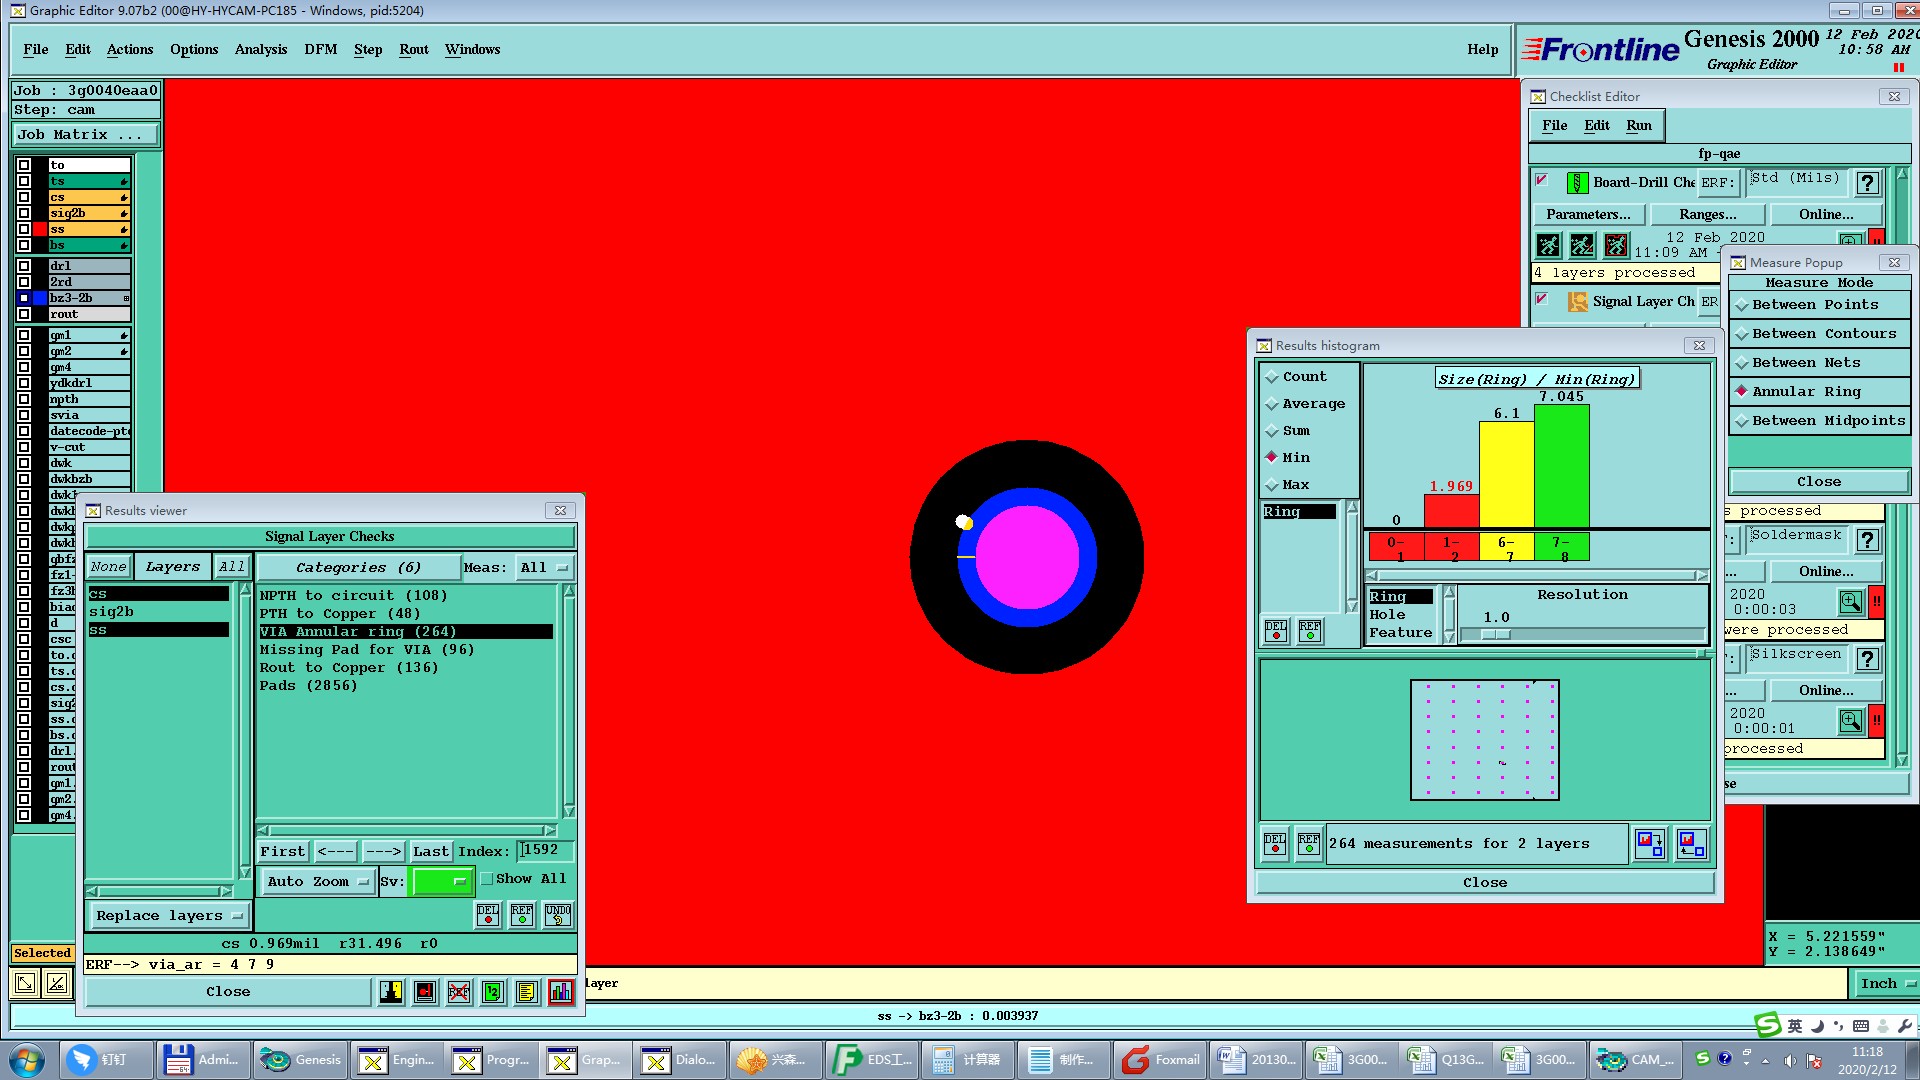This screenshot has width=1920, height=1080.
Task: Click red 0-1 histogram range swatch
Action: 1396,548
